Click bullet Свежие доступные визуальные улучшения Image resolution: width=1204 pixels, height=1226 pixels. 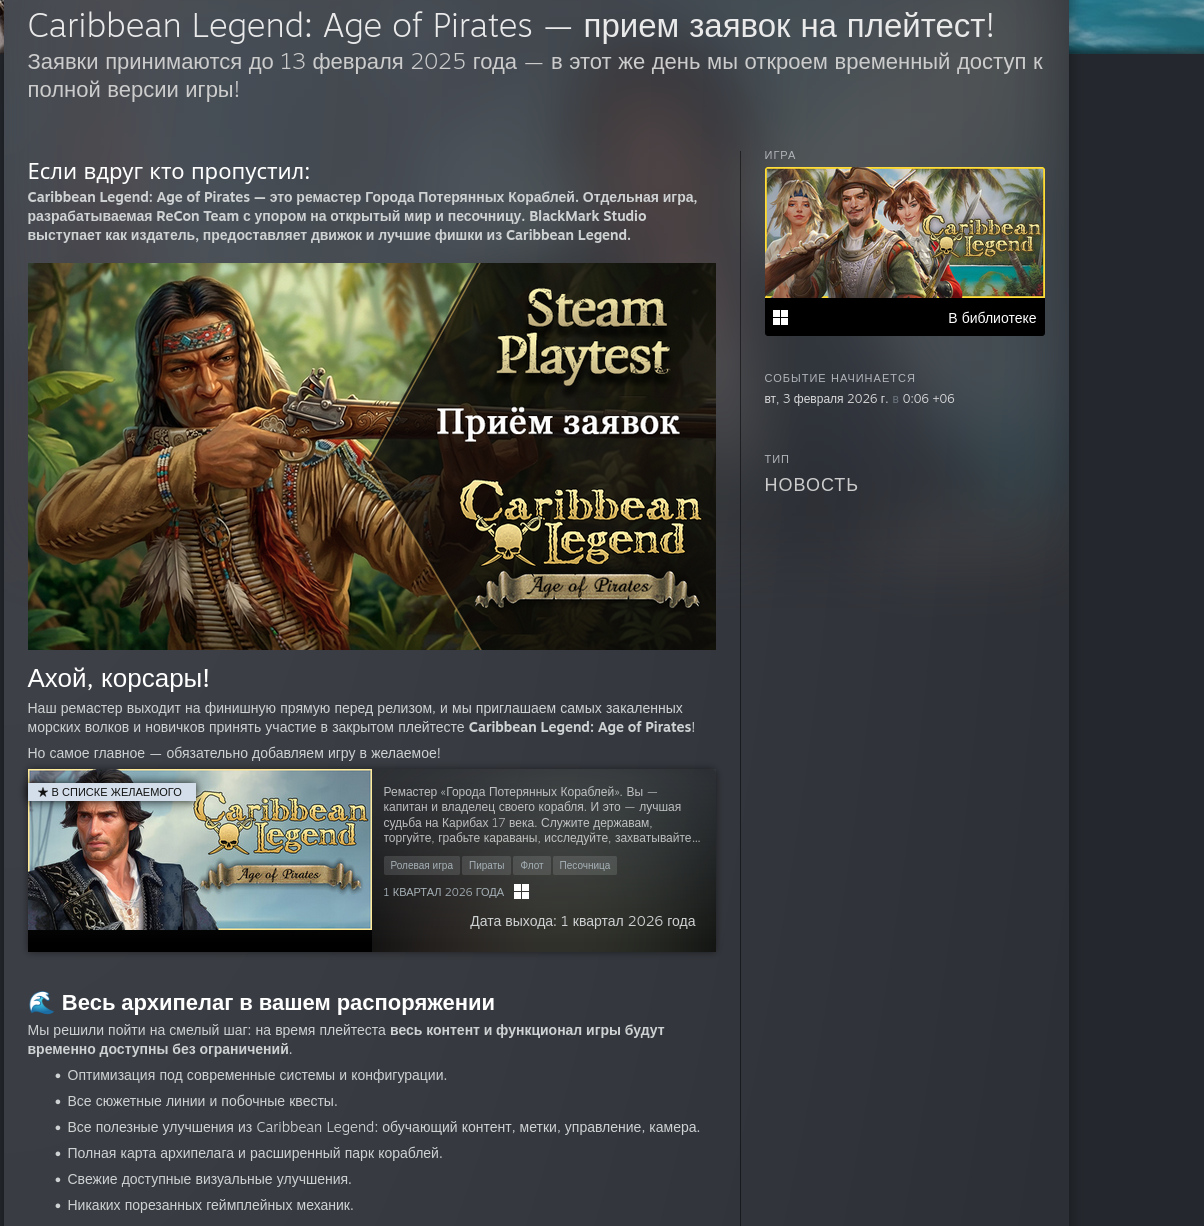click(210, 1180)
